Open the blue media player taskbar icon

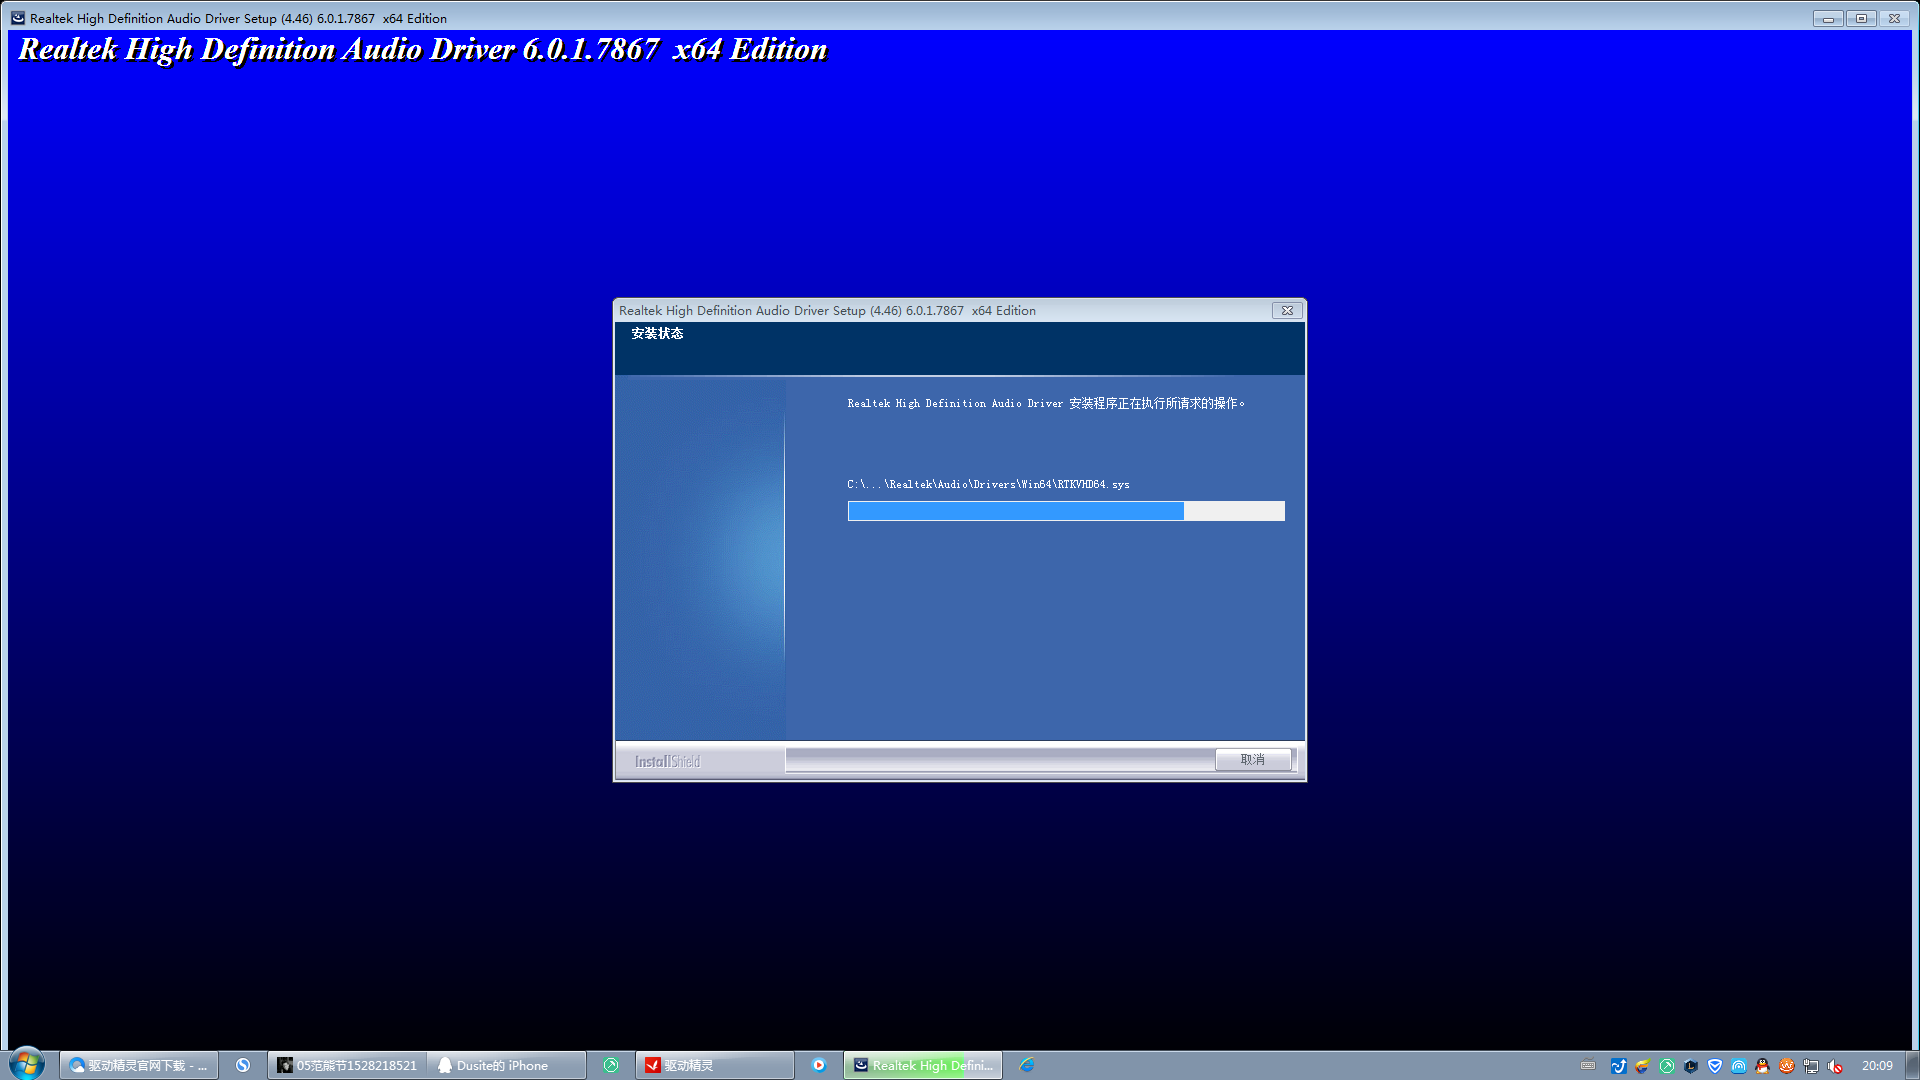(819, 1065)
